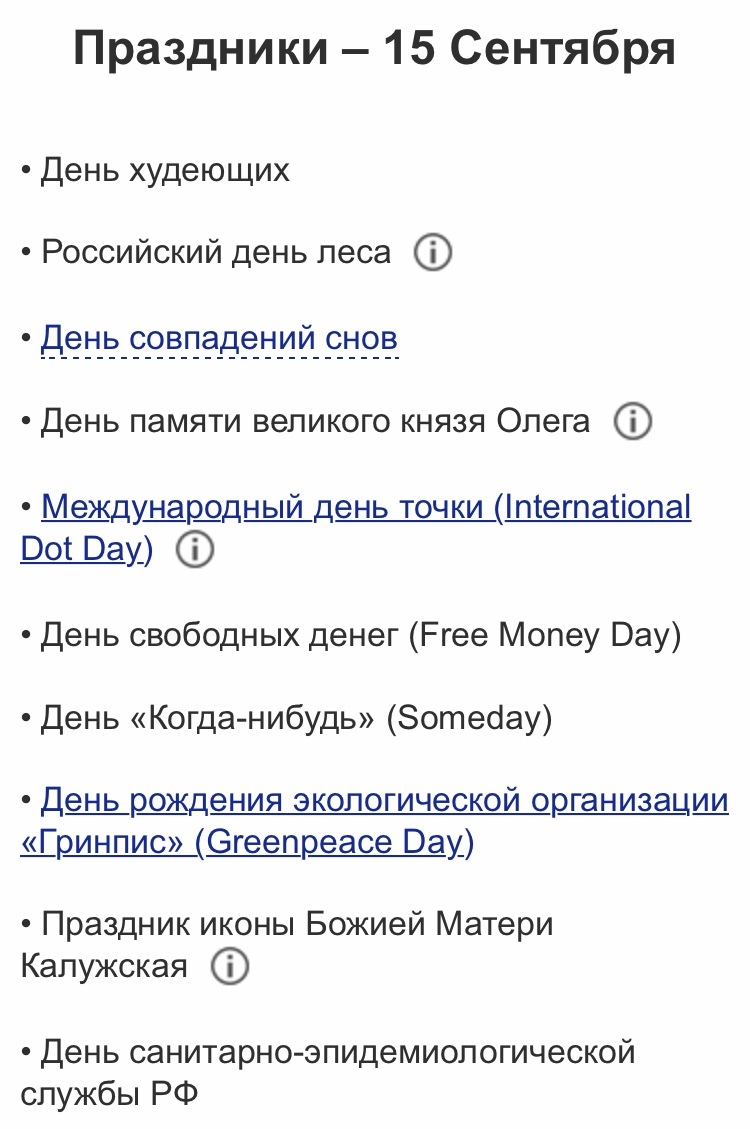
Task: Click the службы РФ text
Action: 109,1094
